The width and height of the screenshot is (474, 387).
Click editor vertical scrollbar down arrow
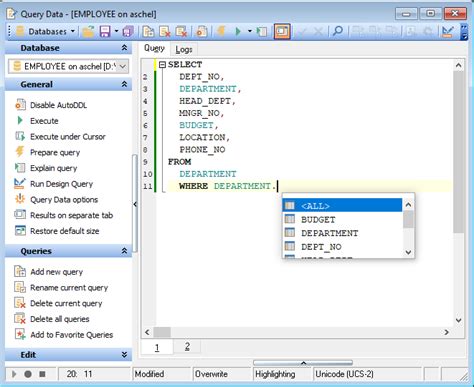(459, 320)
